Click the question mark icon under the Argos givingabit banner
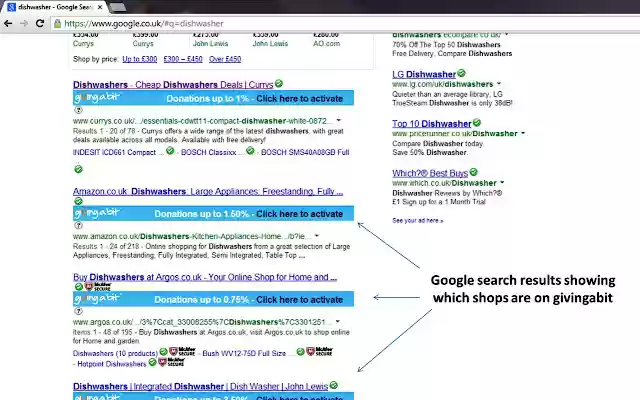The image size is (640, 400). [x=78, y=311]
